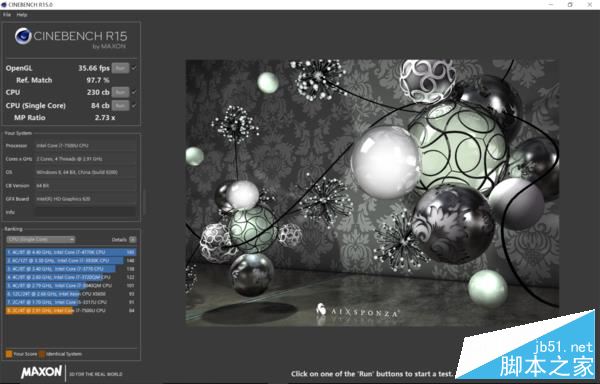The height and width of the screenshot is (384, 600).
Task: Select the Cores x GHz value field
Action: (x=85, y=159)
